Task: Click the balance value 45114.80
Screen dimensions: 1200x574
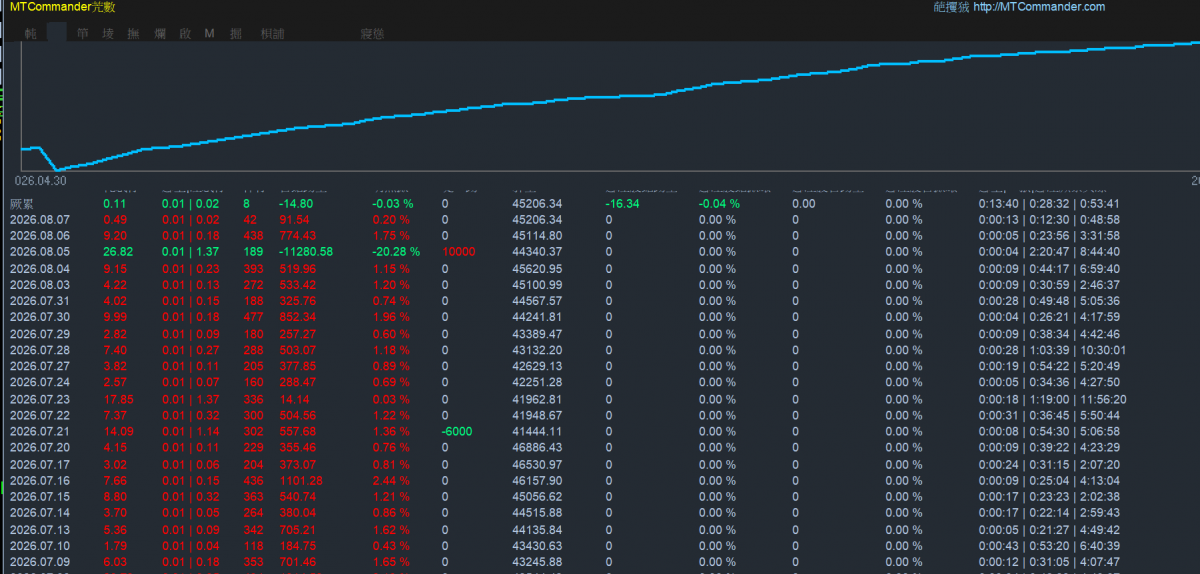Action: point(537,236)
